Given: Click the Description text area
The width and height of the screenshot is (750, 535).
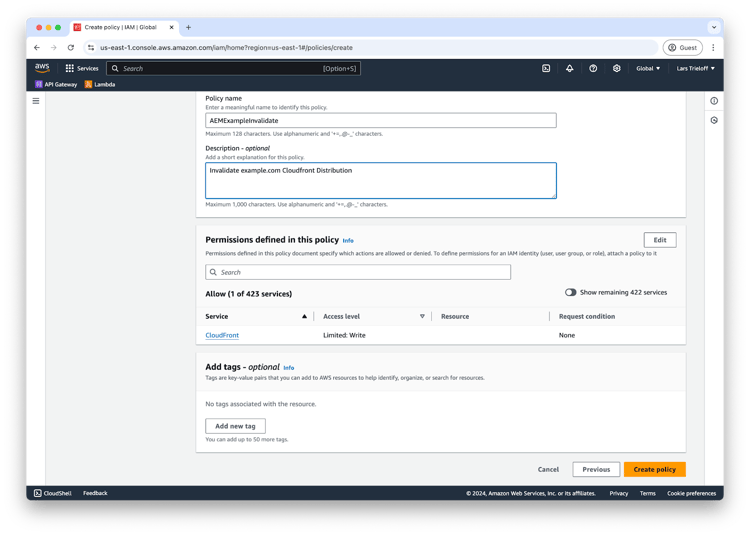Looking at the screenshot, I should click(381, 181).
